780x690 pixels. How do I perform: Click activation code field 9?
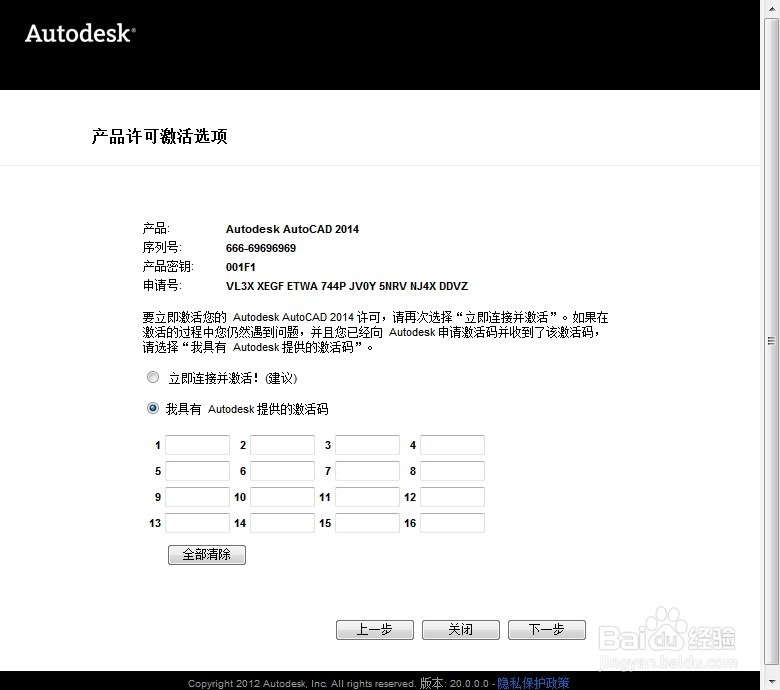click(197, 497)
